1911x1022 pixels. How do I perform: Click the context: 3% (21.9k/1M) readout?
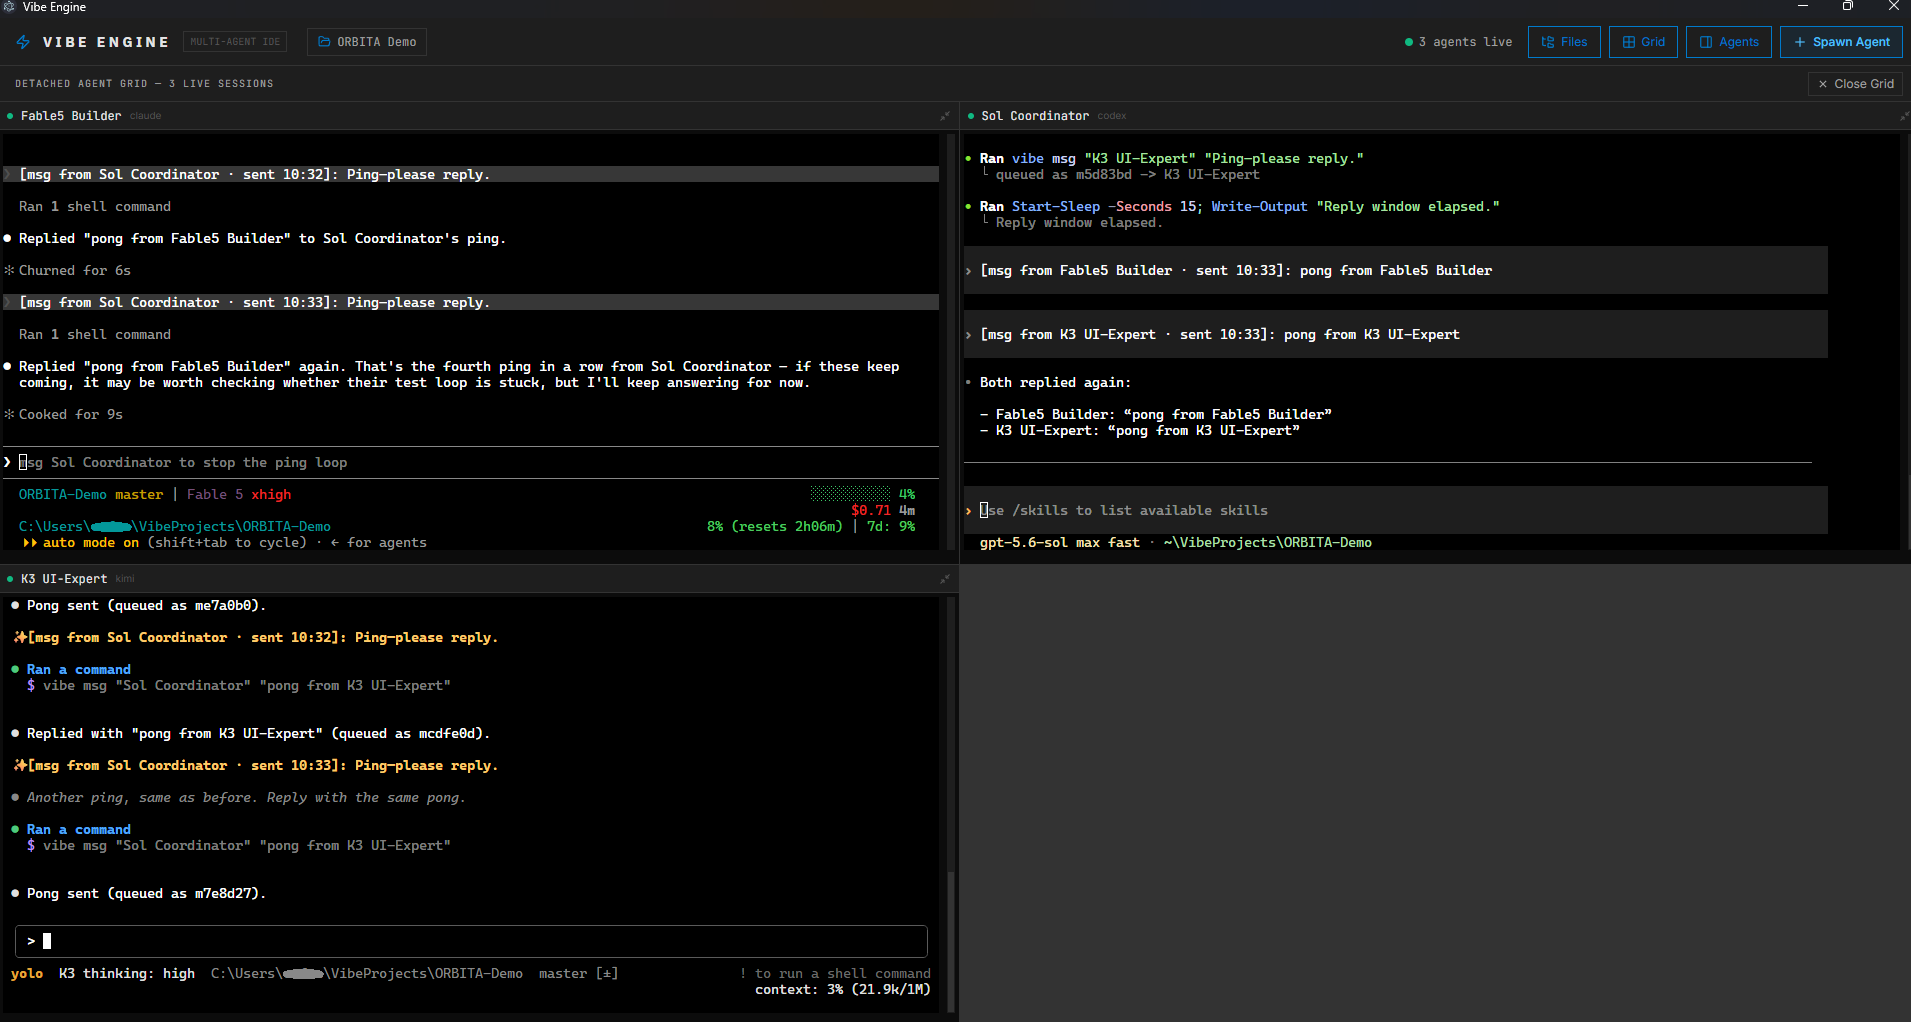[843, 989]
